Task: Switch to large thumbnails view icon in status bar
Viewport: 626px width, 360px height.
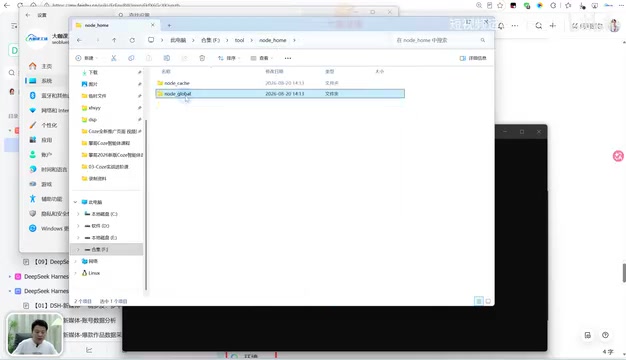Action: 488,301
